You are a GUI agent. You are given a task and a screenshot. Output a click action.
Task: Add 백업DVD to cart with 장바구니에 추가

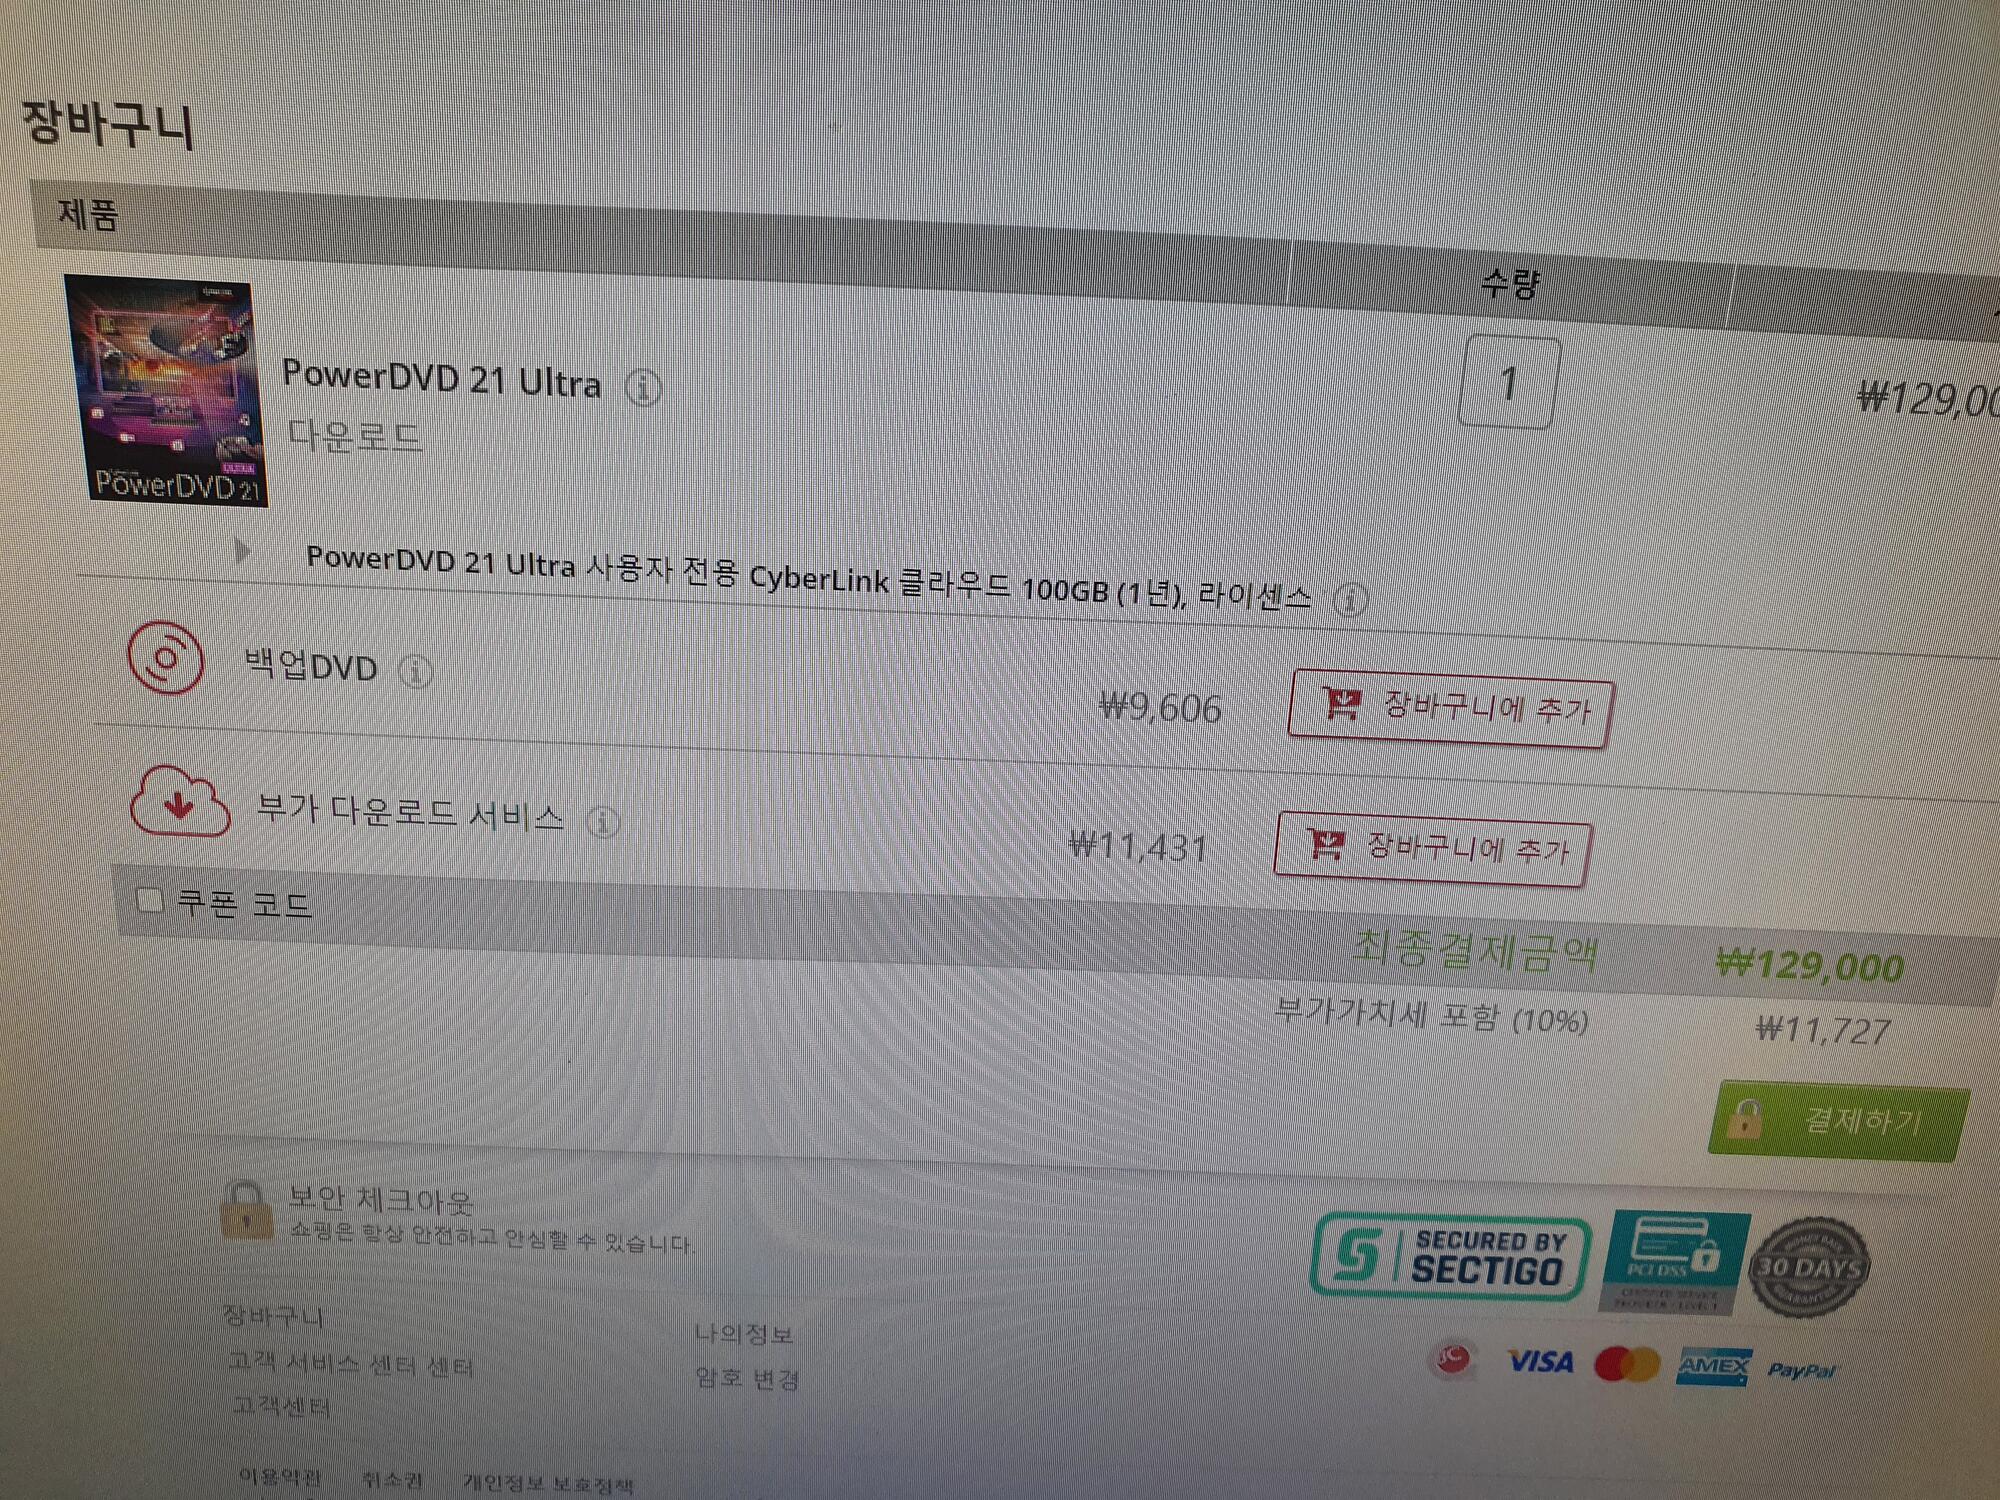[x=1451, y=709]
